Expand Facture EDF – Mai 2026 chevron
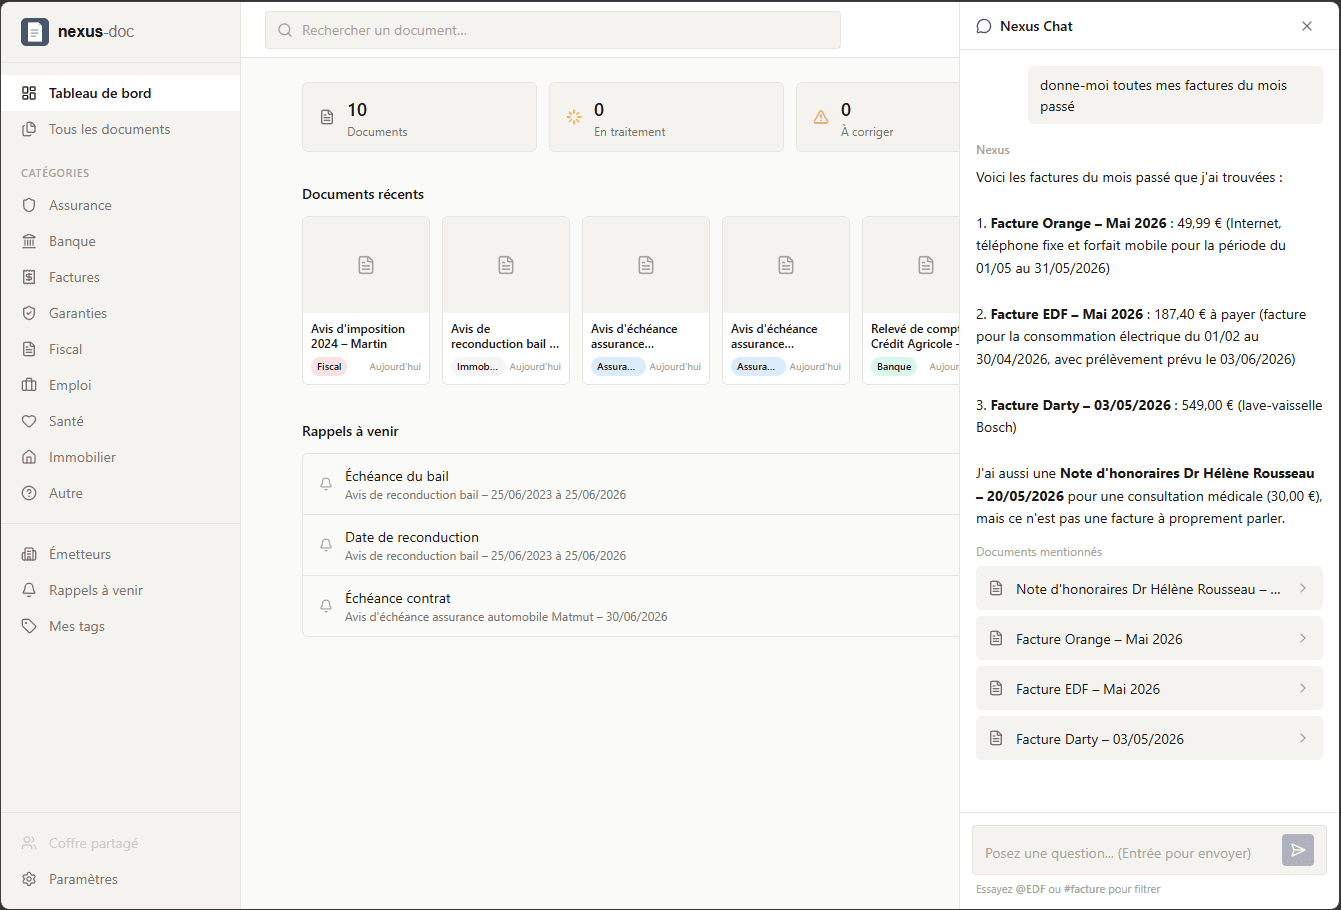The width and height of the screenshot is (1341, 910). (1303, 688)
